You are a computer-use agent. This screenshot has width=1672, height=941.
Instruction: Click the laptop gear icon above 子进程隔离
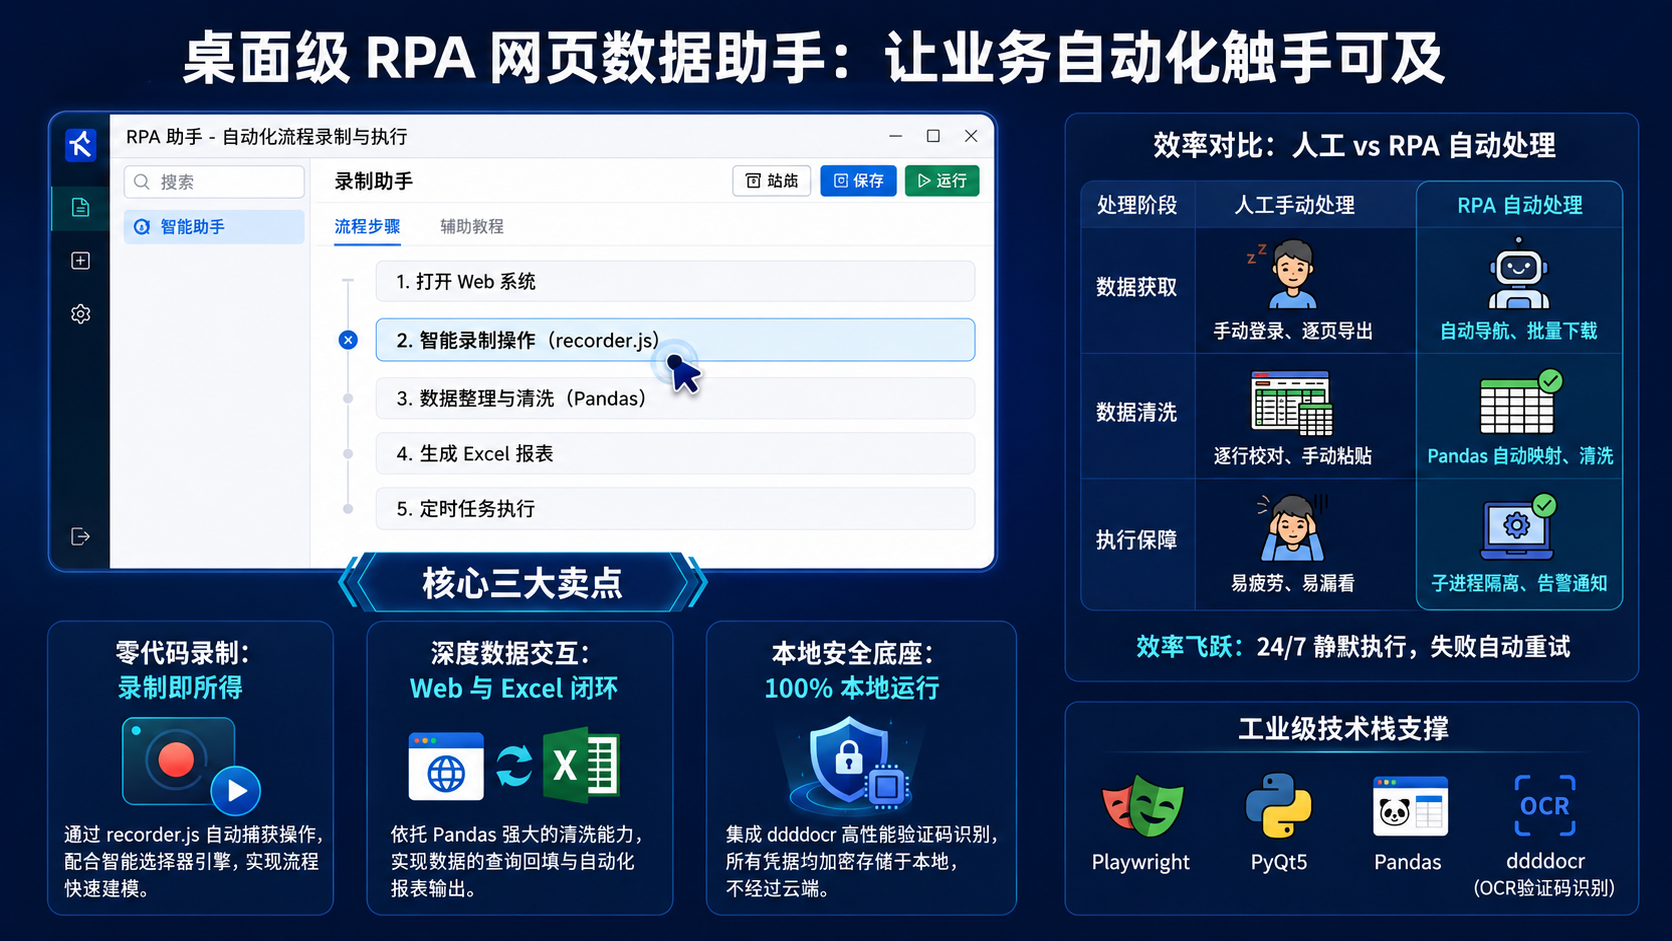point(1519,528)
